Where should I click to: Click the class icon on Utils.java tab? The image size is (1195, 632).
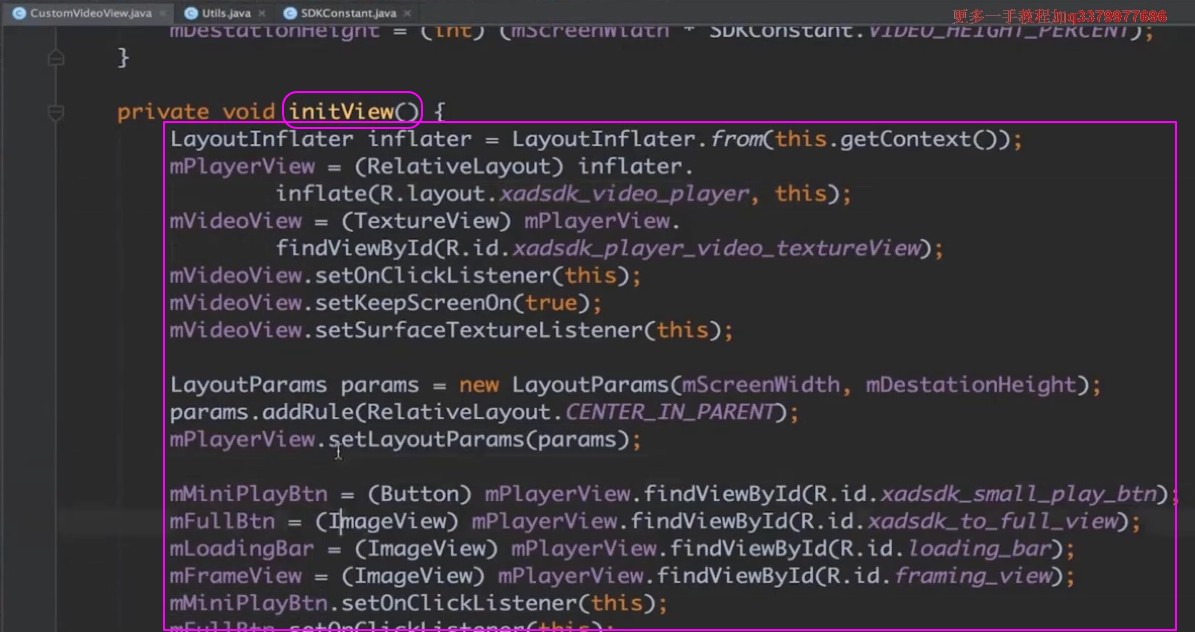point(190,14)
